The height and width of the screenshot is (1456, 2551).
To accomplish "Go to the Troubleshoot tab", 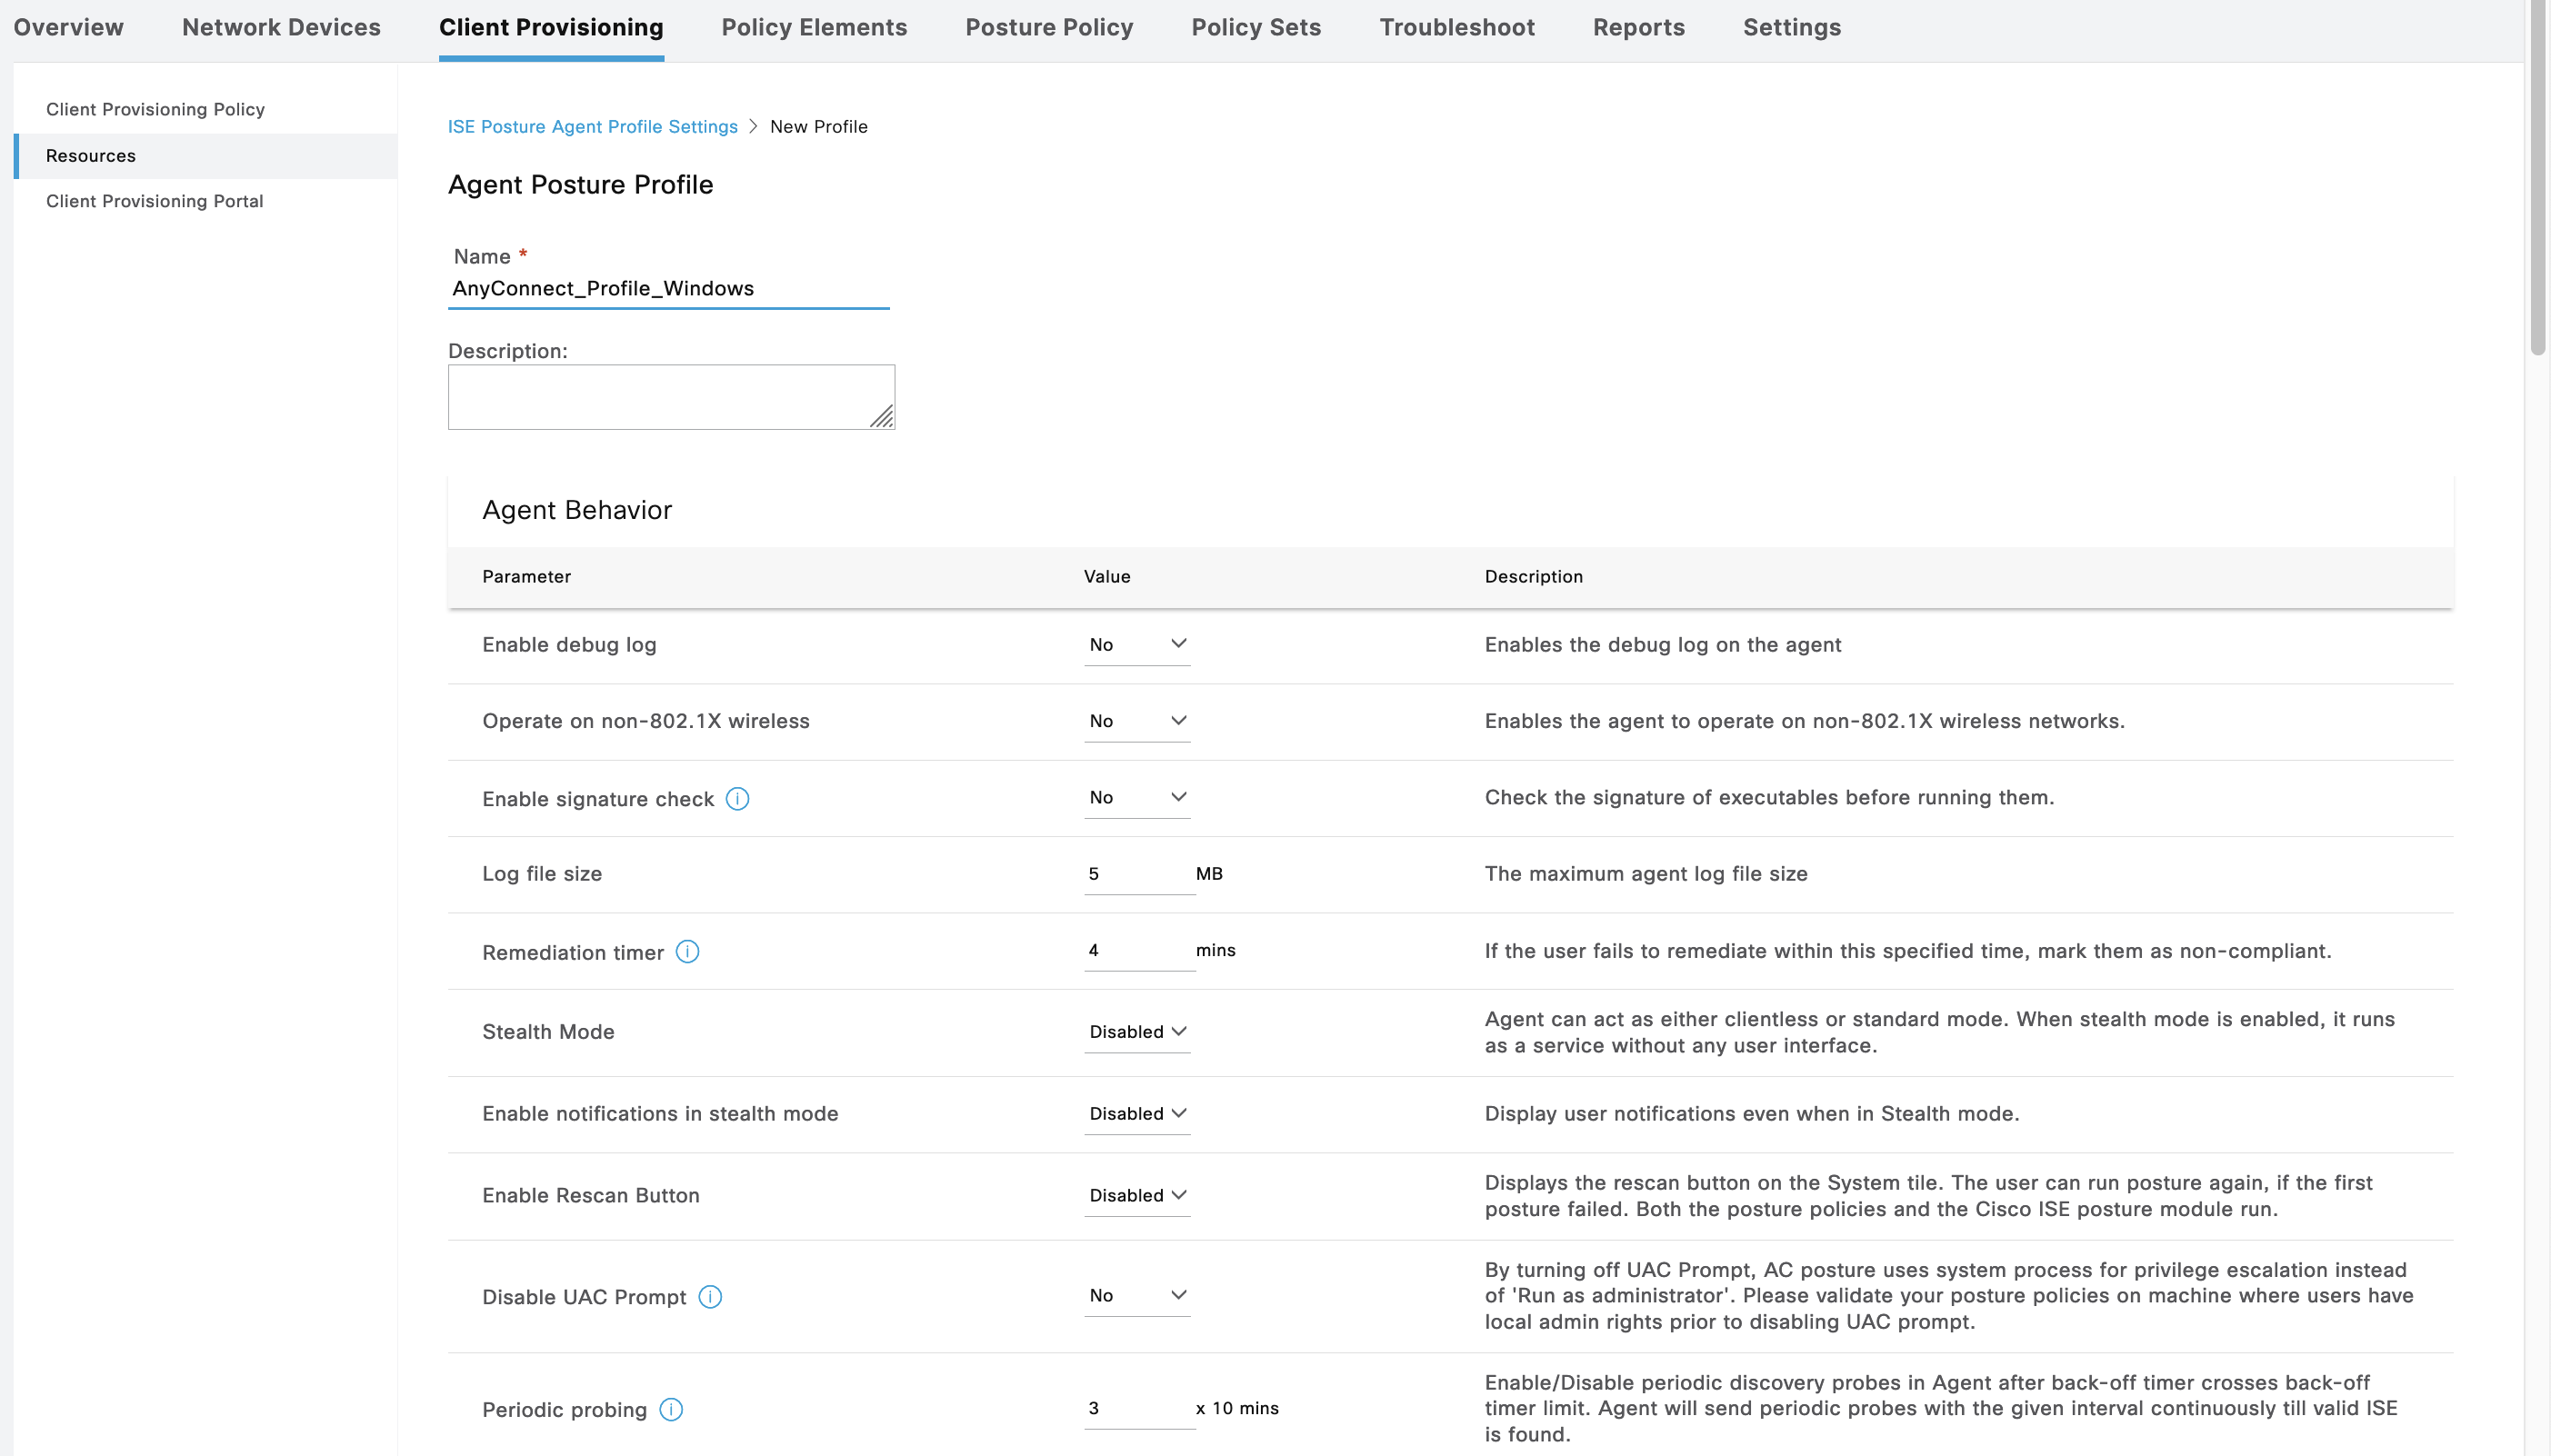I will [1457, 28].
